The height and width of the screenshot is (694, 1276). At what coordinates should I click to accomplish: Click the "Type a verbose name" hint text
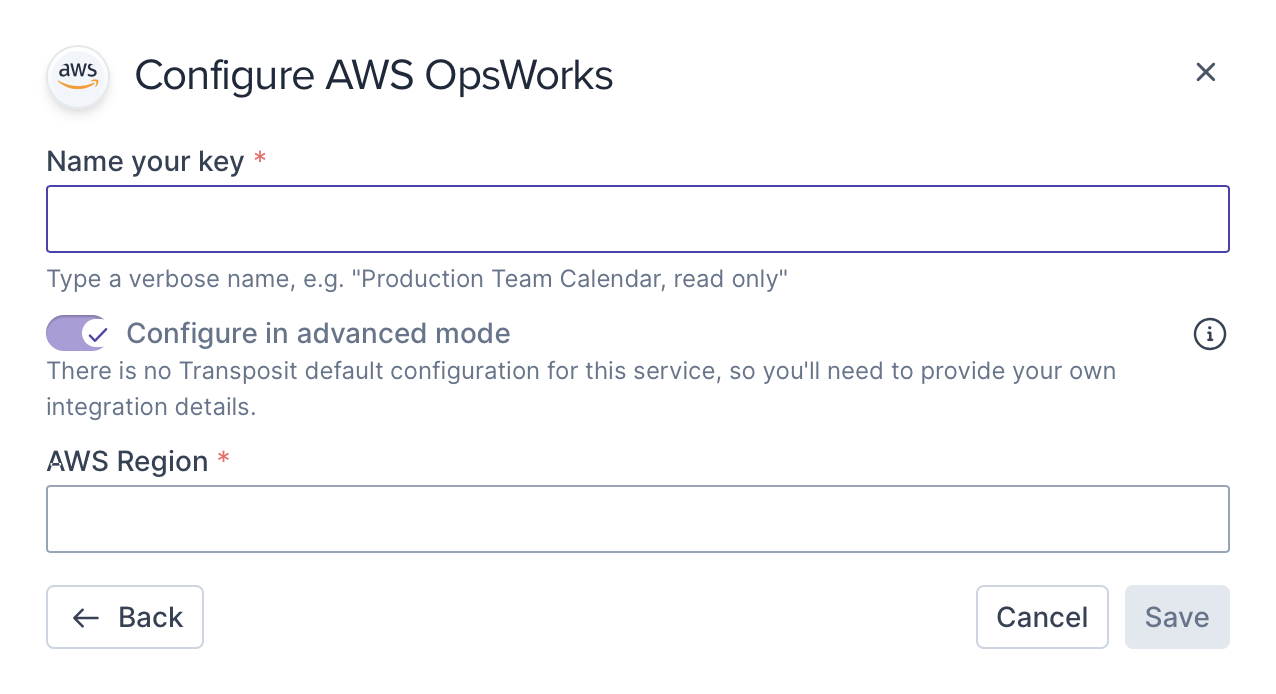pyautogui.click(x=417, y=279)
